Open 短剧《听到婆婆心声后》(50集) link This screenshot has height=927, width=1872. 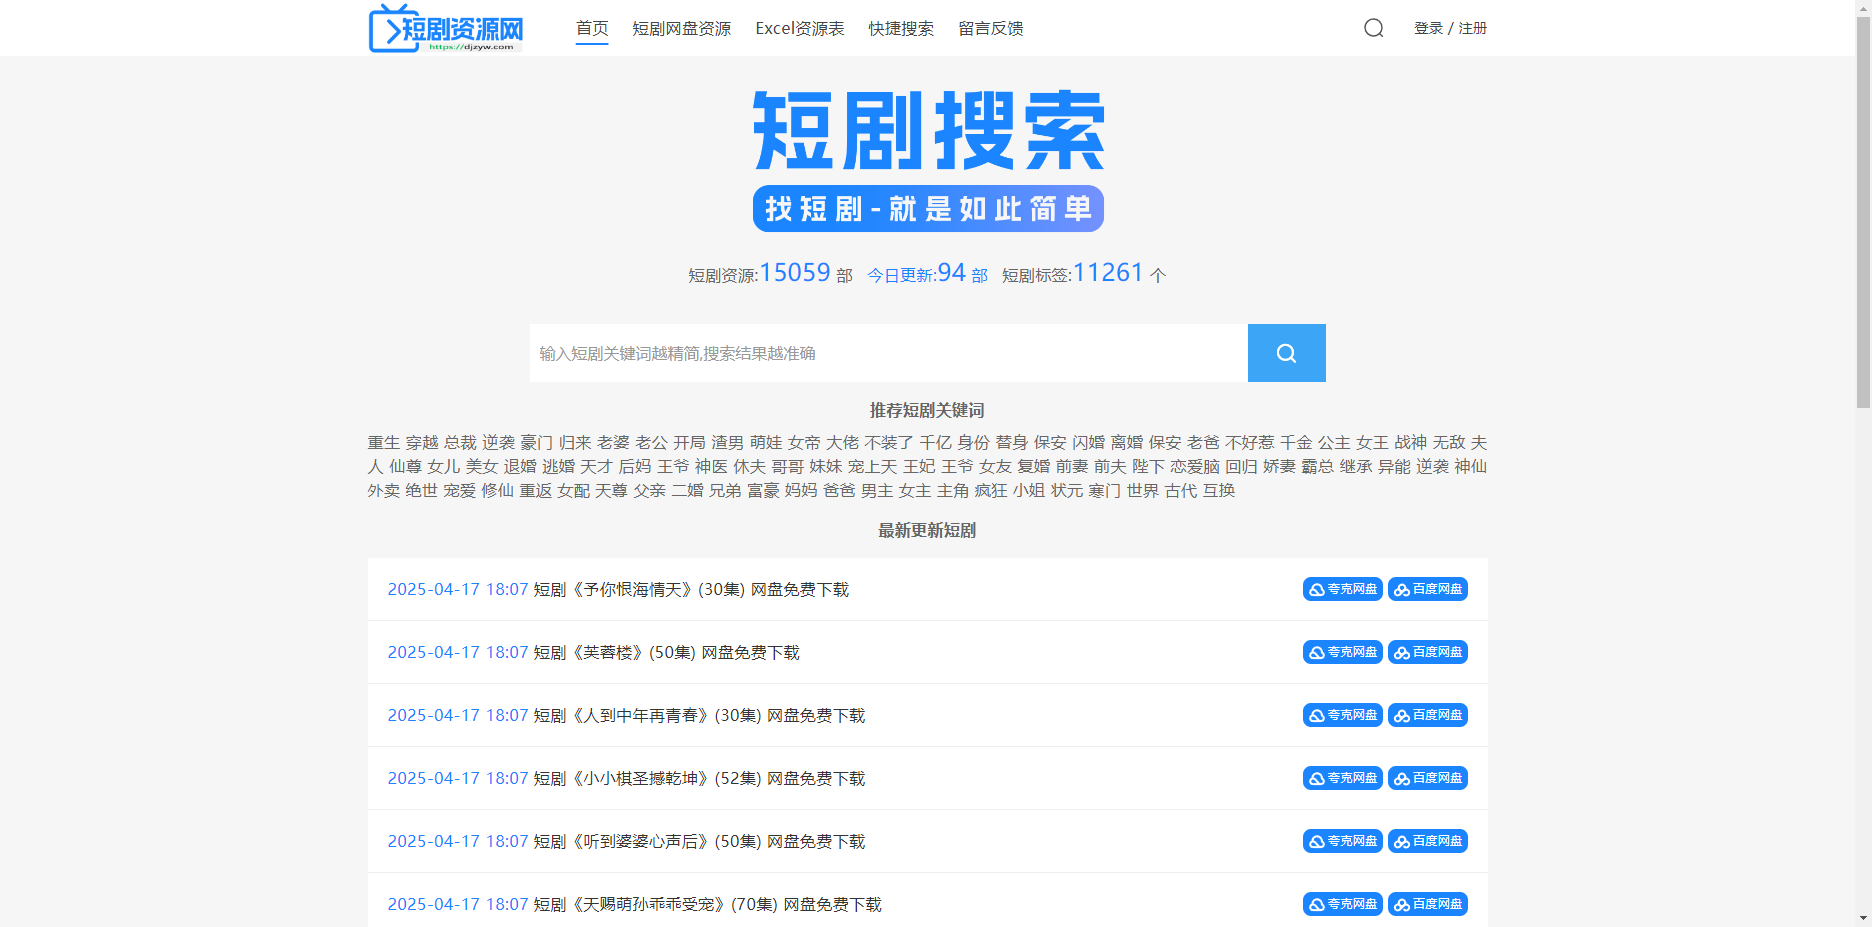tap(699, 842)
